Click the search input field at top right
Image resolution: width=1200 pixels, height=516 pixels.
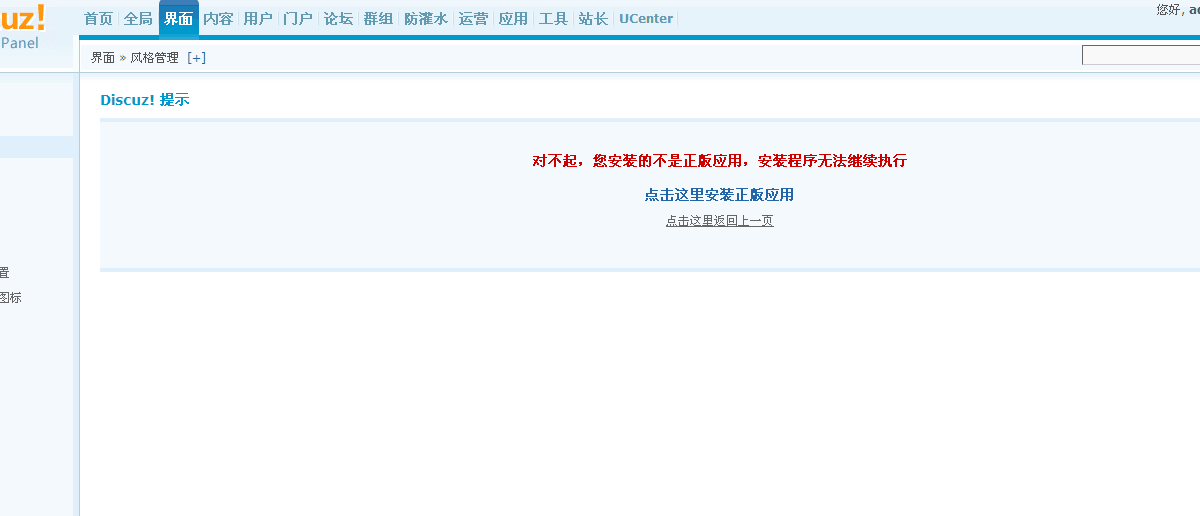[1140, 56]
